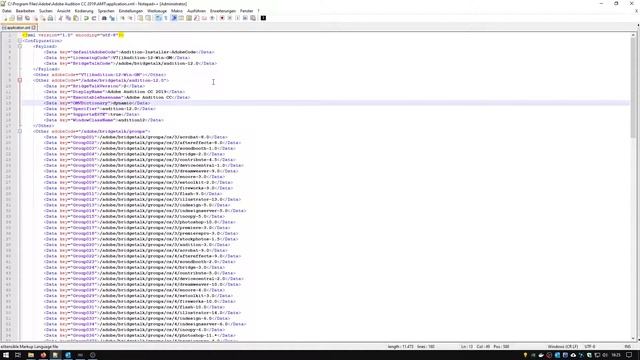Click the scrollbar down arrow
This screenshot has width=640, height=360.
[x=633, y=339]
